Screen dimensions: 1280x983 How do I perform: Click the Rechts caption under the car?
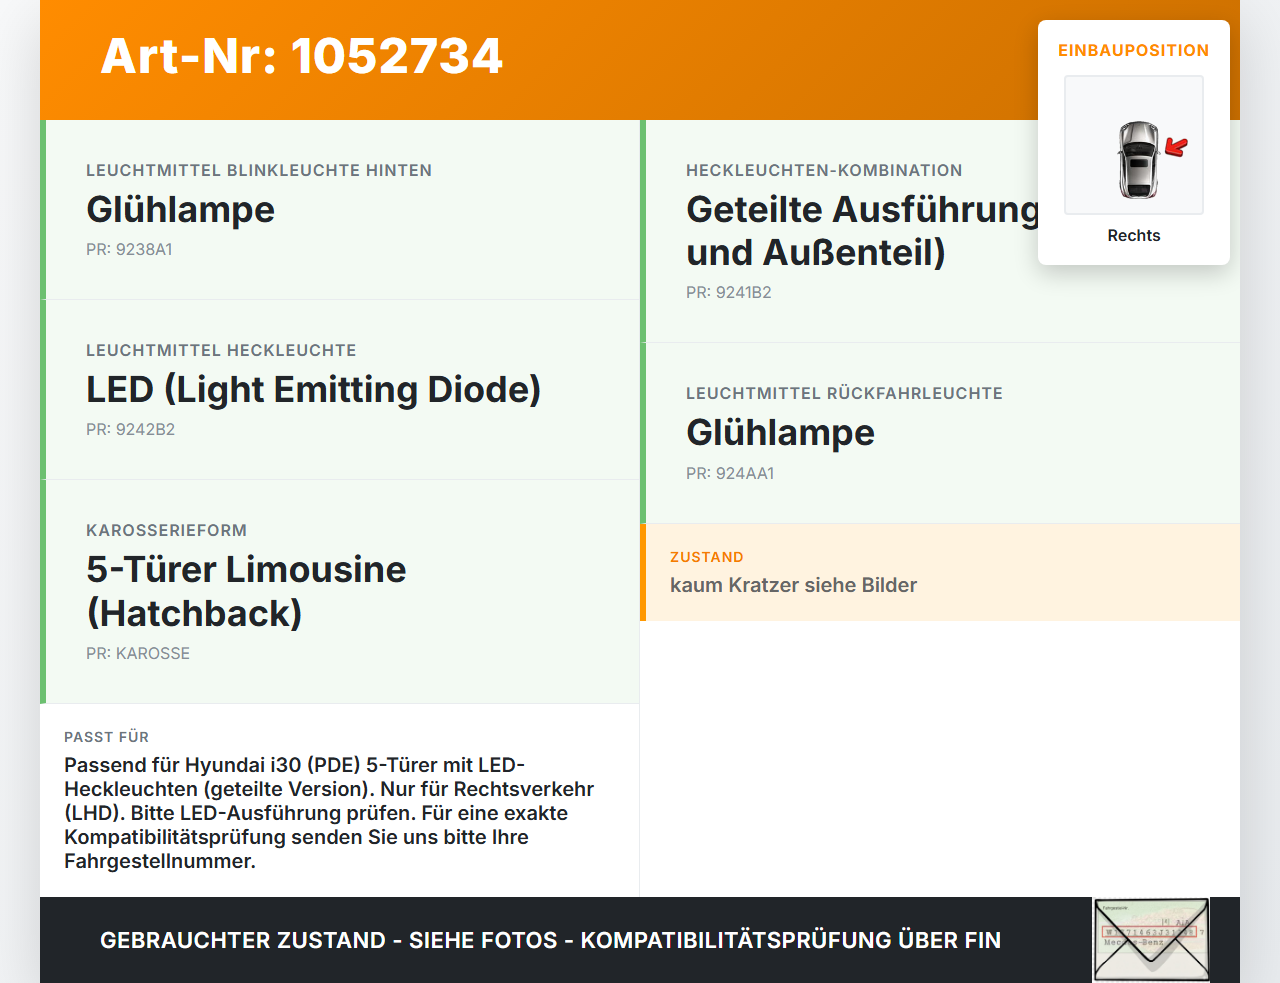[1134, 235]
